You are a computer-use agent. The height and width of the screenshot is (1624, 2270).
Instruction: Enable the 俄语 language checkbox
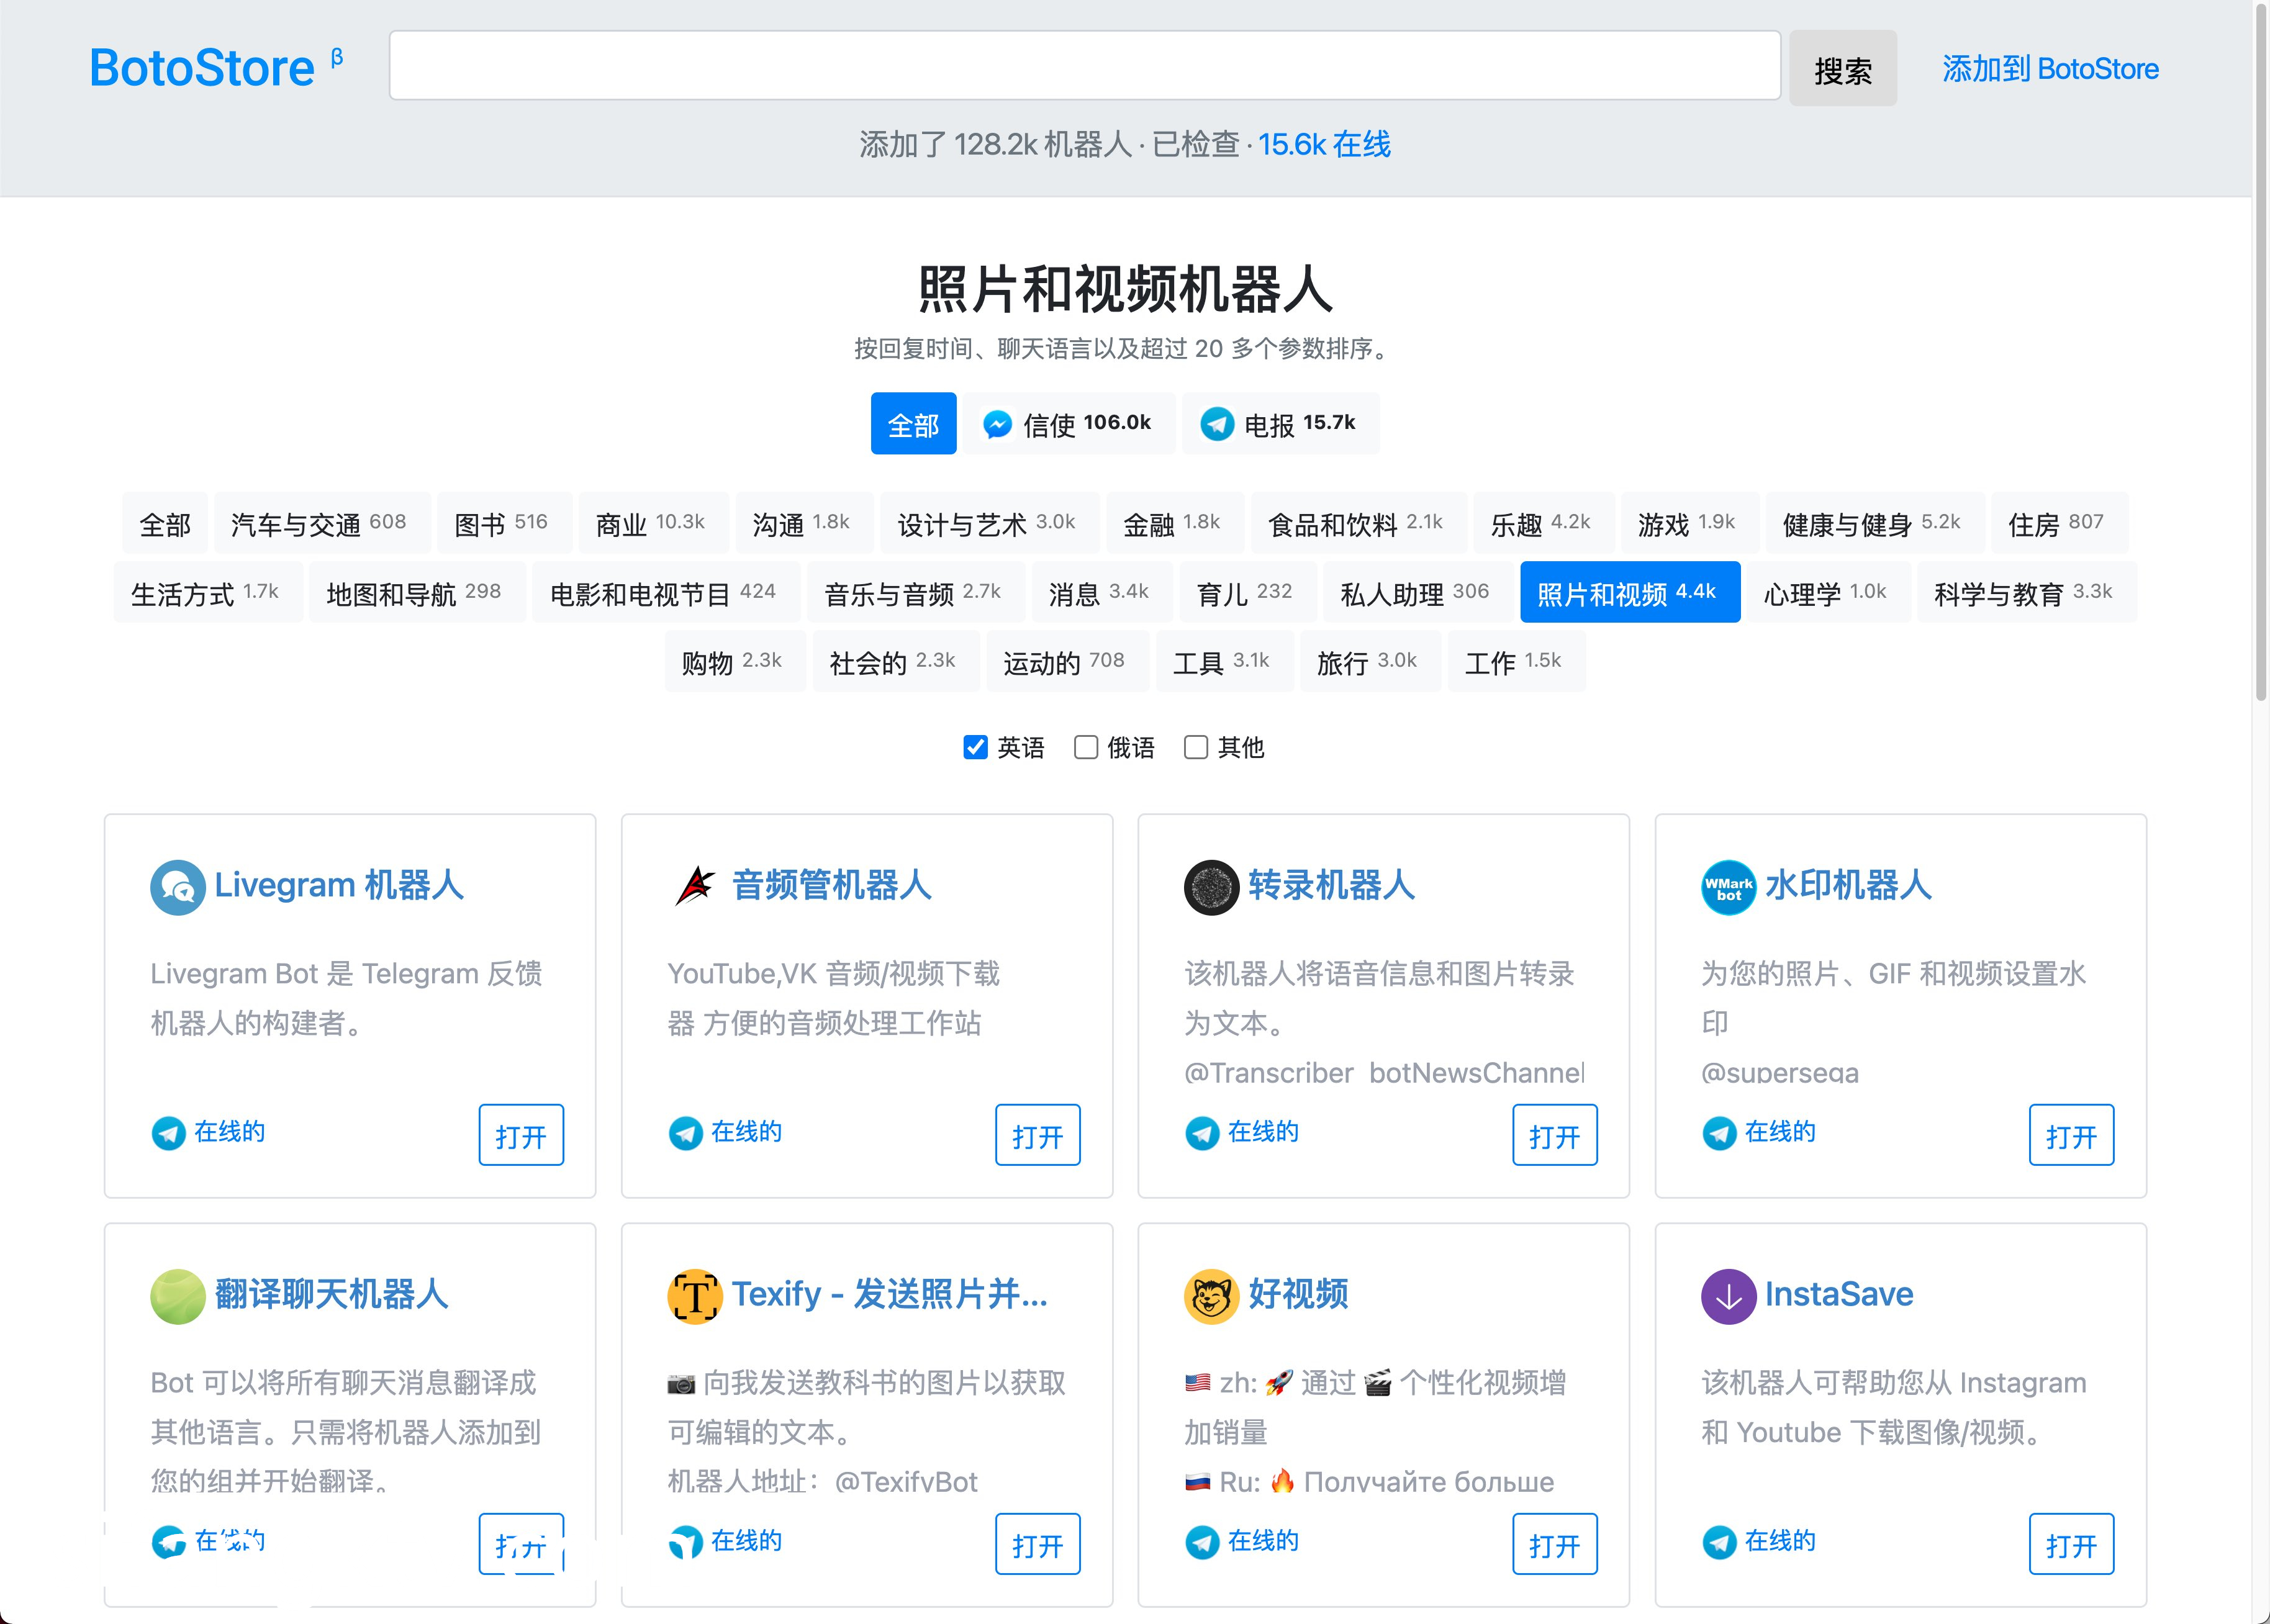click(1085, 747)
